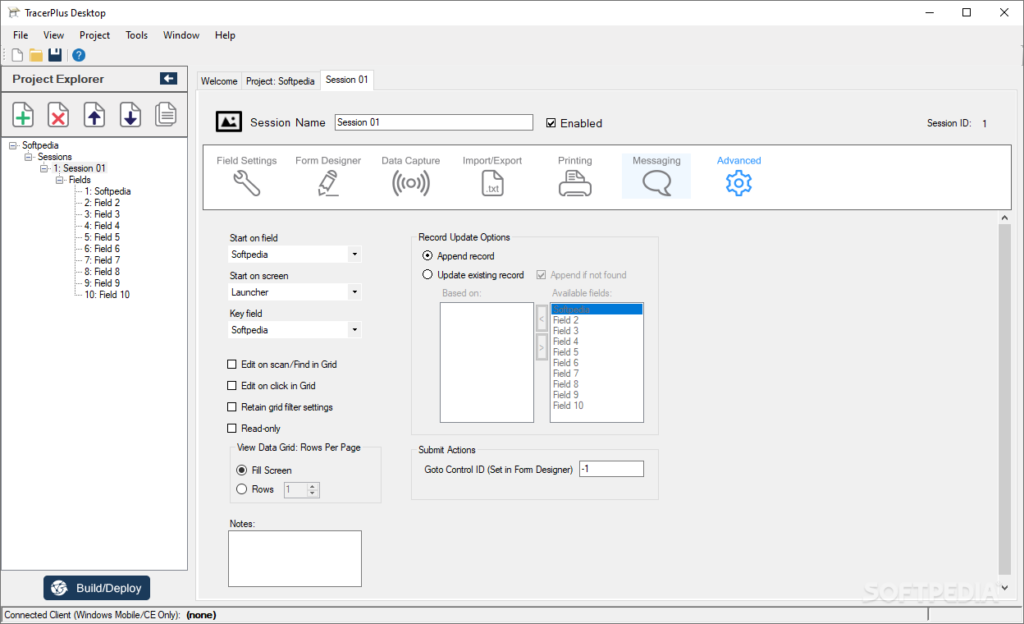This screenshot has height=624, width=1024.
Task: Open the Start on screen dropdown
Action: (355, 292)
